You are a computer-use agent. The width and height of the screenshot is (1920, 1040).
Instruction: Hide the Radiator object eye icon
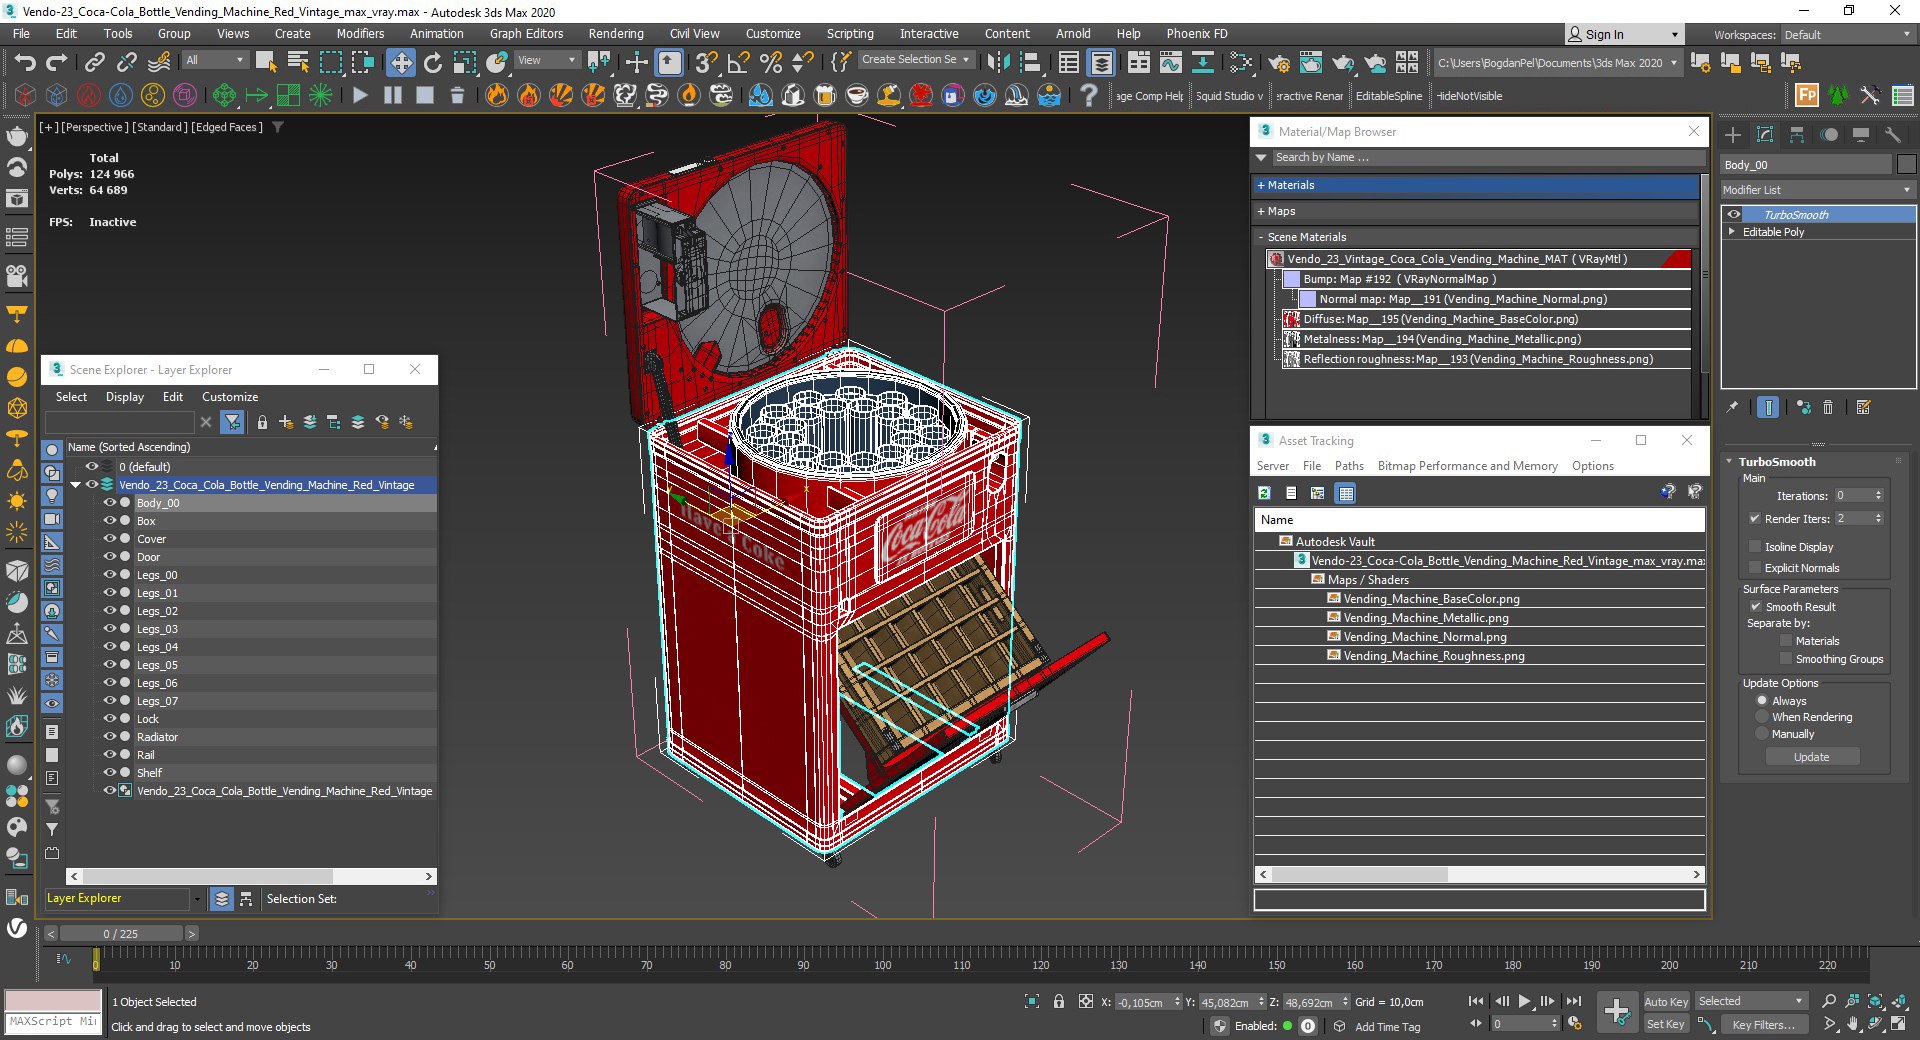[x=110, y=737]
